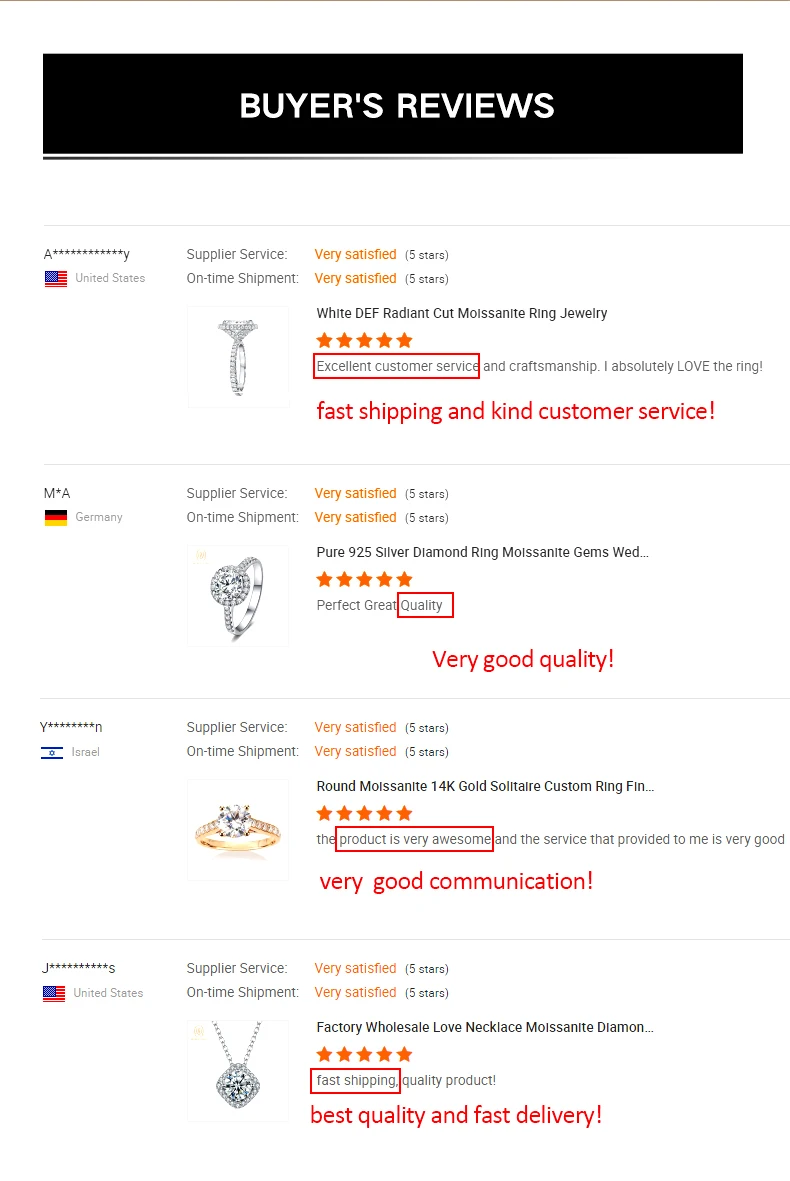Click star rating of Pure 925 Silver Ring

point(364,579)
